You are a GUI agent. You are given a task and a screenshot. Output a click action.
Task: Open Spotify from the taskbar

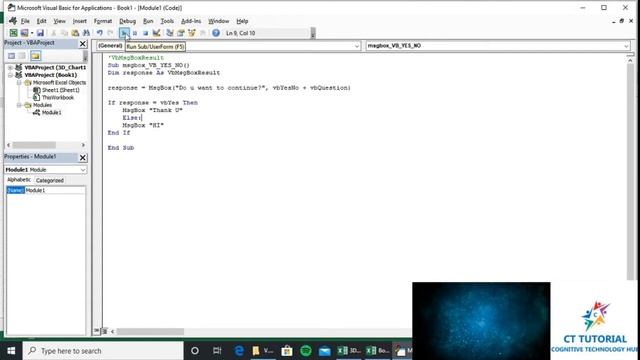click(x=306, y=351)
